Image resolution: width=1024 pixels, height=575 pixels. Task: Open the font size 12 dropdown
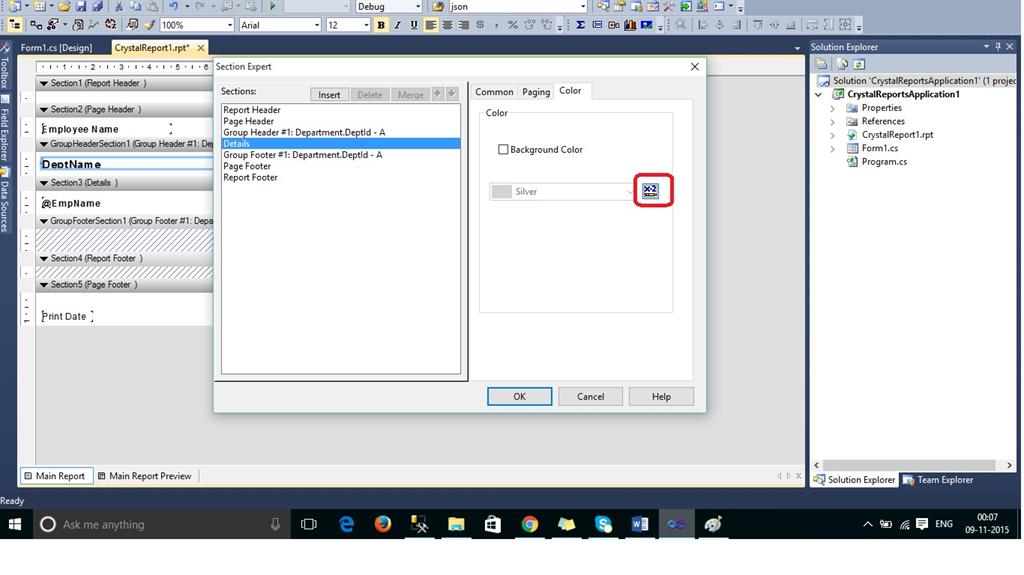click(366, 25)
